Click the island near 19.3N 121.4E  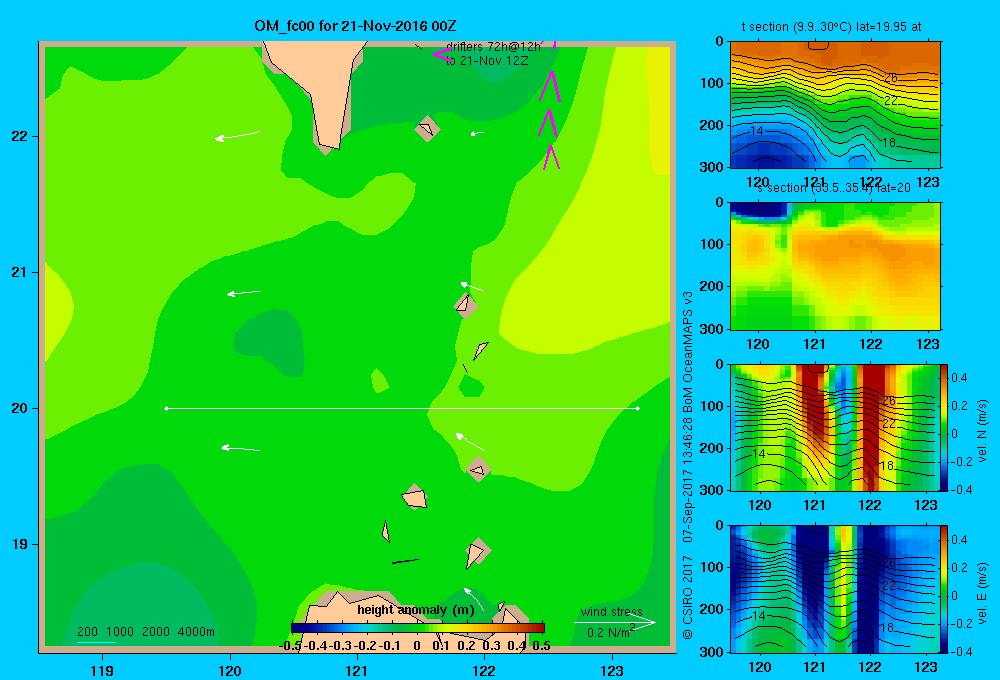click(415, 497)
